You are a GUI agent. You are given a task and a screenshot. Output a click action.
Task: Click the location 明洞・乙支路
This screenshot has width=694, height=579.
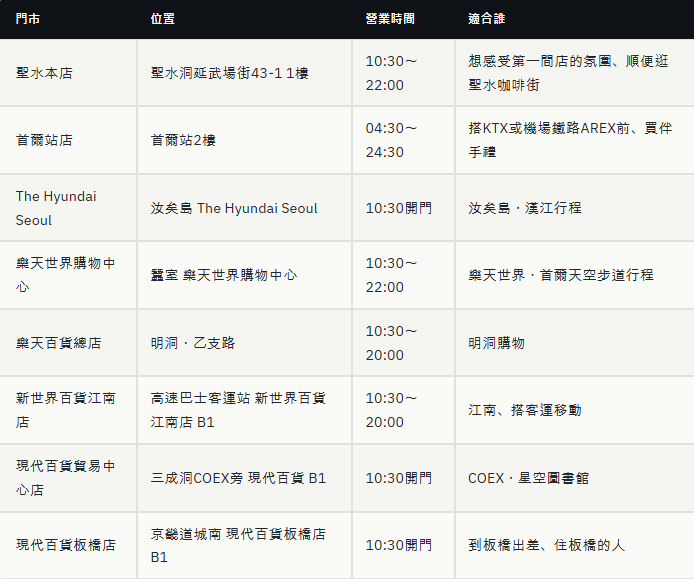coord(193,343)
